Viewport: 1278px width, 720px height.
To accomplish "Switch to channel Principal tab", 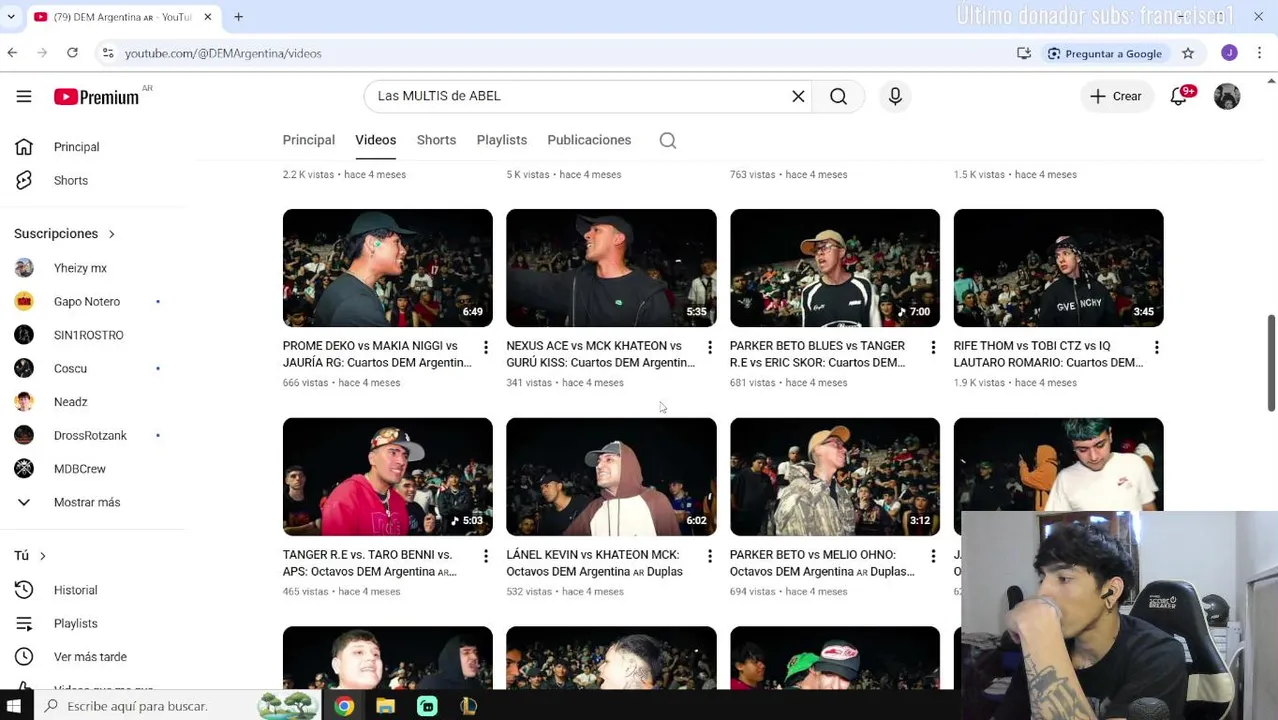I will click(308, 140).
